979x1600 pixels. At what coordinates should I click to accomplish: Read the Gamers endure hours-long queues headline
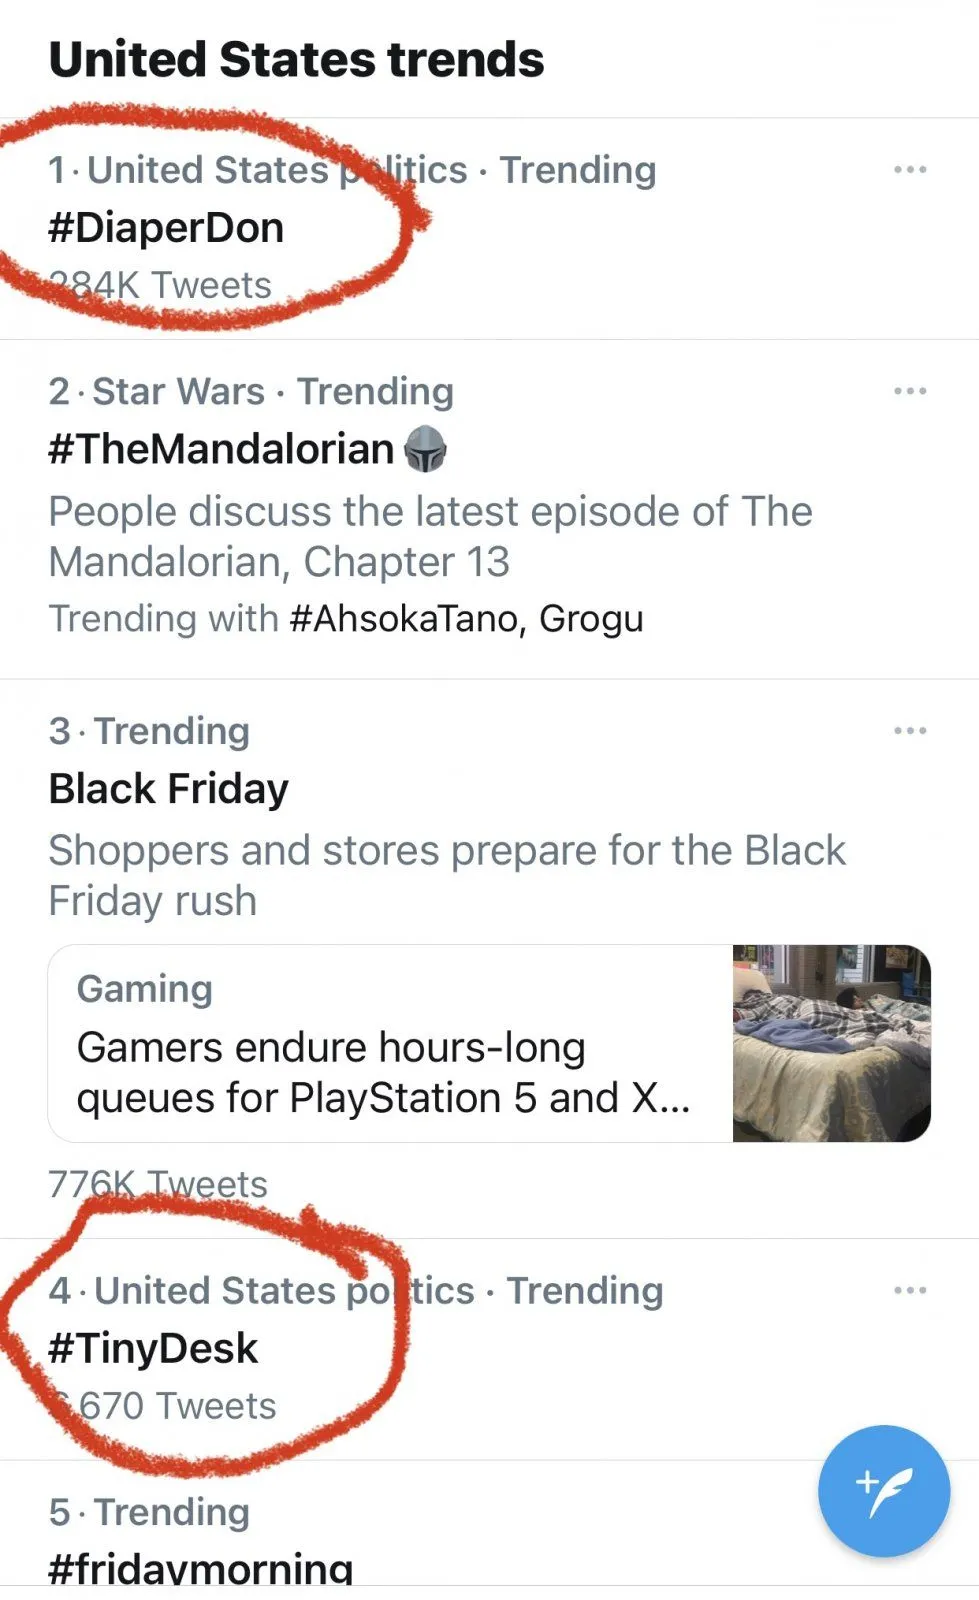[x=383, y=1073]
